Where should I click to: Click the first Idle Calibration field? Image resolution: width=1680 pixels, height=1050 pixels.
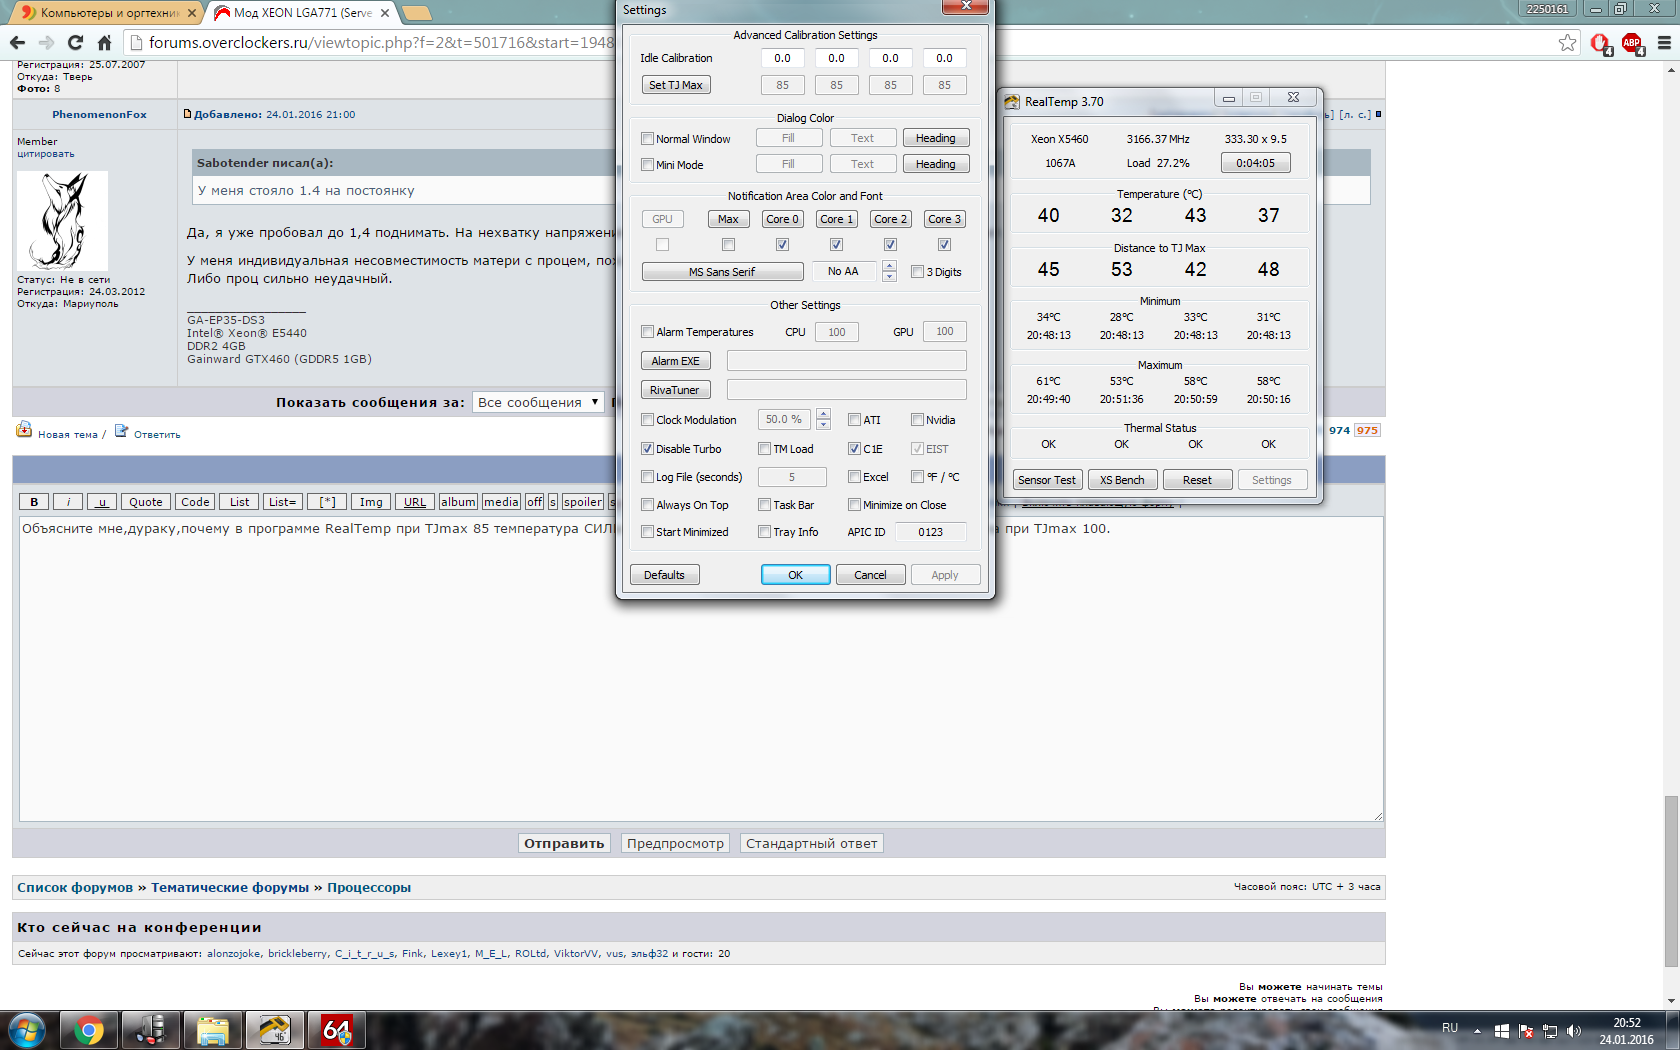coord(782,58)
